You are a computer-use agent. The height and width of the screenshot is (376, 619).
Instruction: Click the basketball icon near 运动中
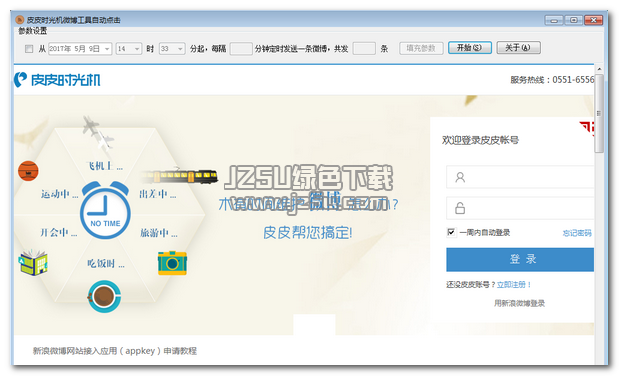click(x=28, y=171)
